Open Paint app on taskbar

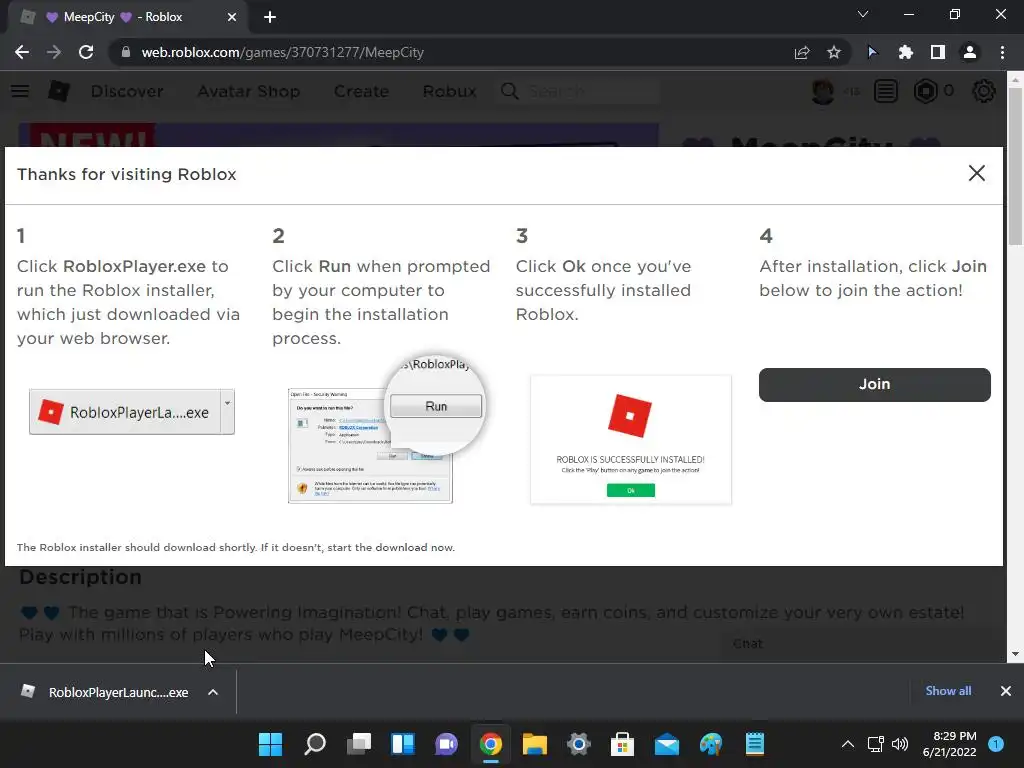click(x=711, y=744)
